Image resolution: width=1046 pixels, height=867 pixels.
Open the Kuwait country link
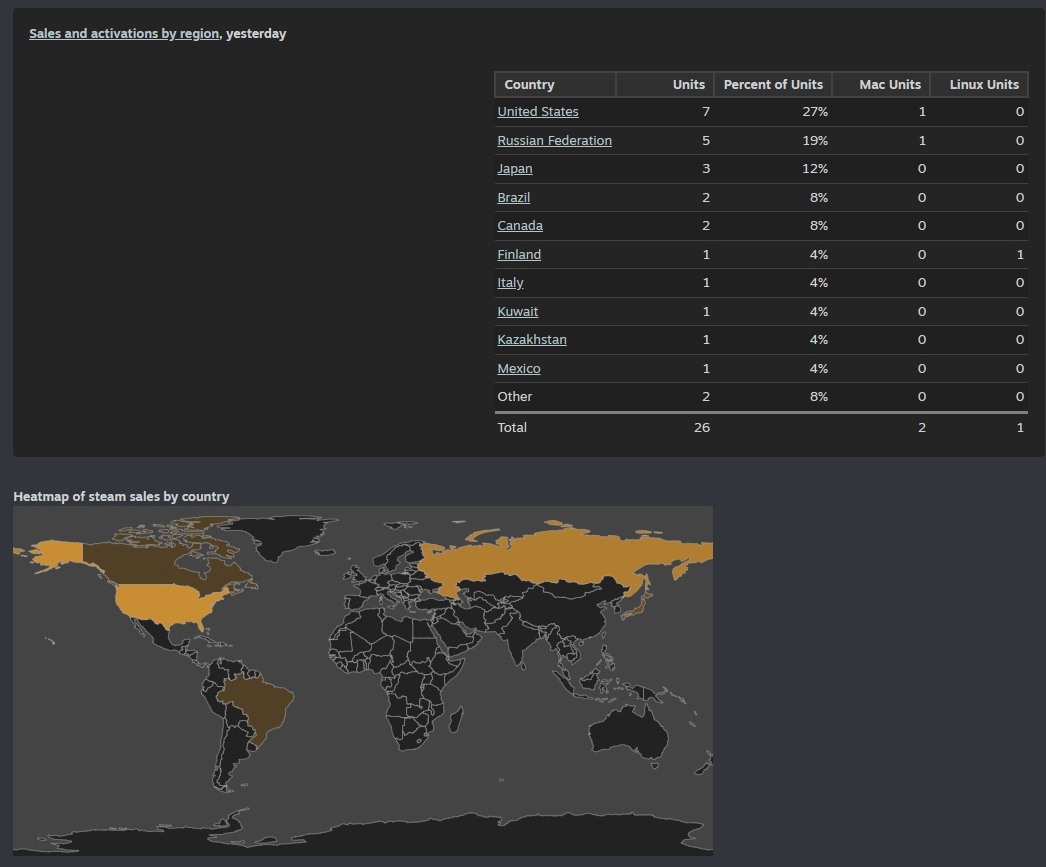pyautogui.click(x=518, y=311)
